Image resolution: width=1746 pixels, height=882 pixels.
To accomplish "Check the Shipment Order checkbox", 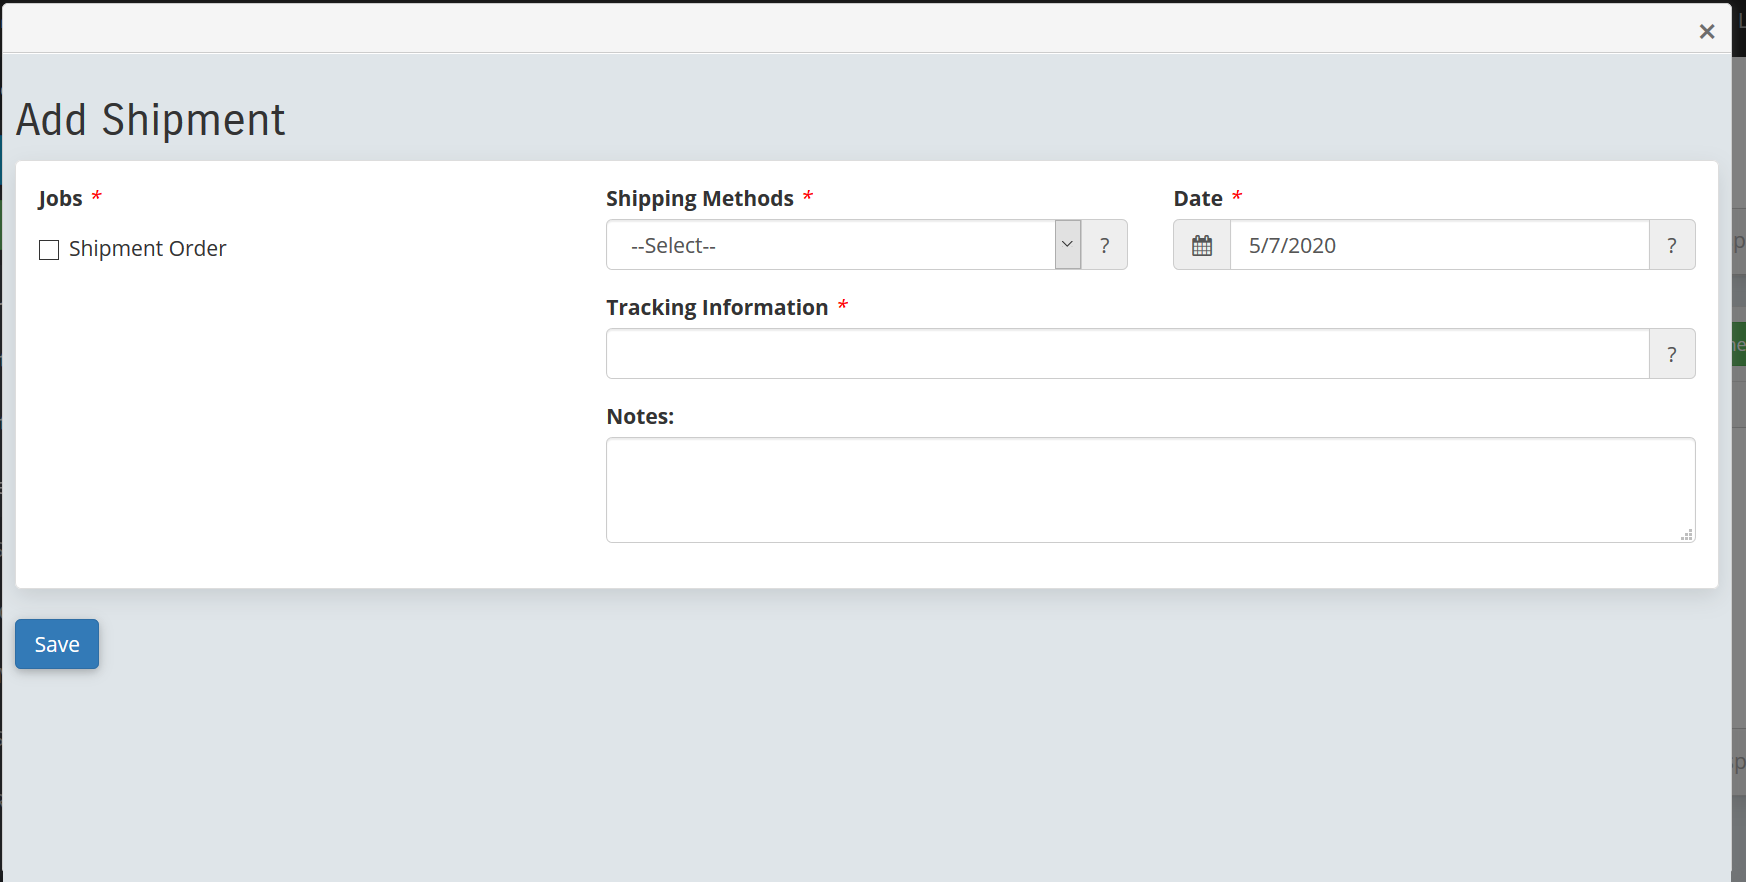I will click(49, 249).
